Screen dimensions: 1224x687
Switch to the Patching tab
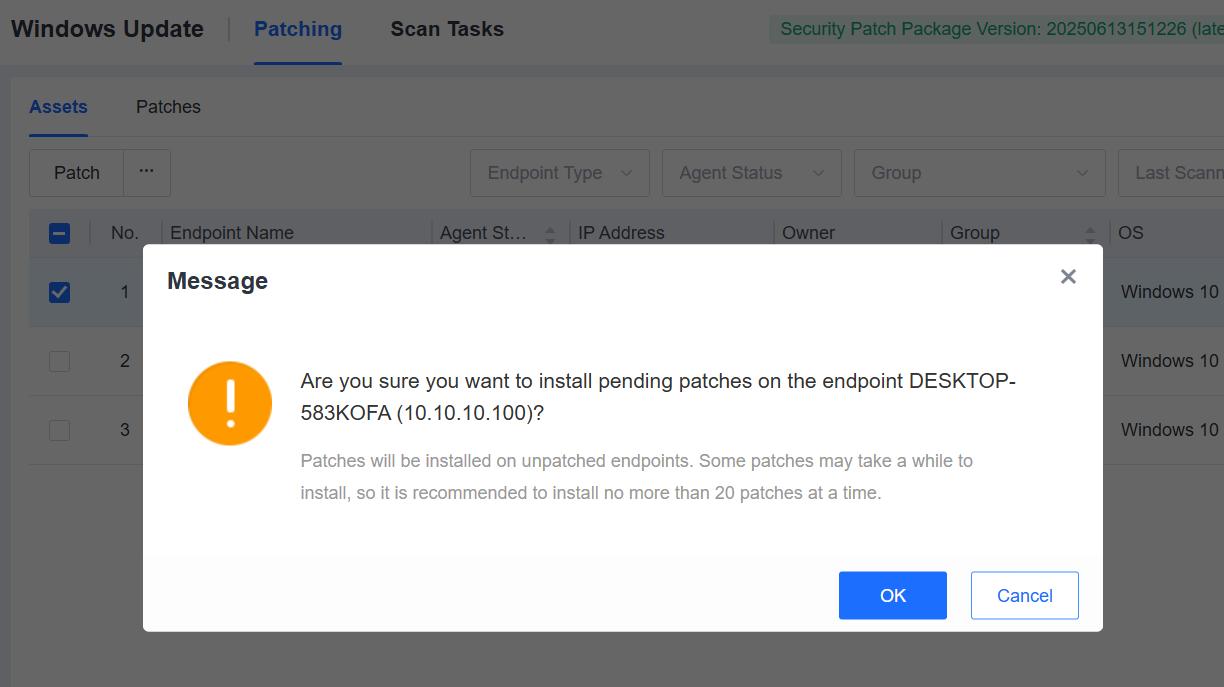pyautogui.click(x=298, y=29)
